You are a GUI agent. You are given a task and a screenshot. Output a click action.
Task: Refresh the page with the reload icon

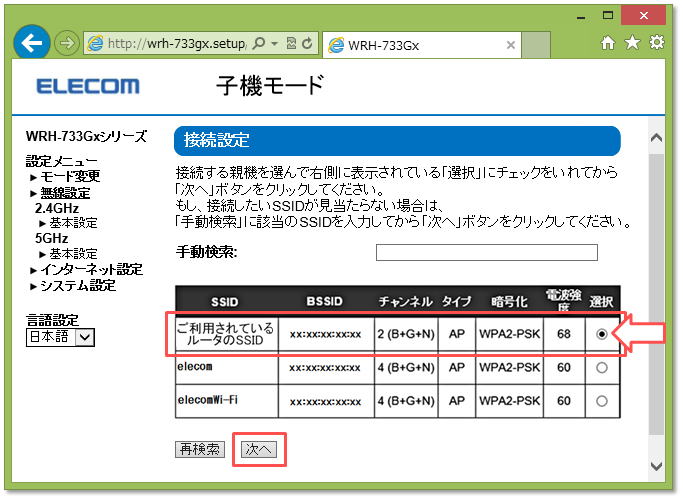click(x=307, y=43)
